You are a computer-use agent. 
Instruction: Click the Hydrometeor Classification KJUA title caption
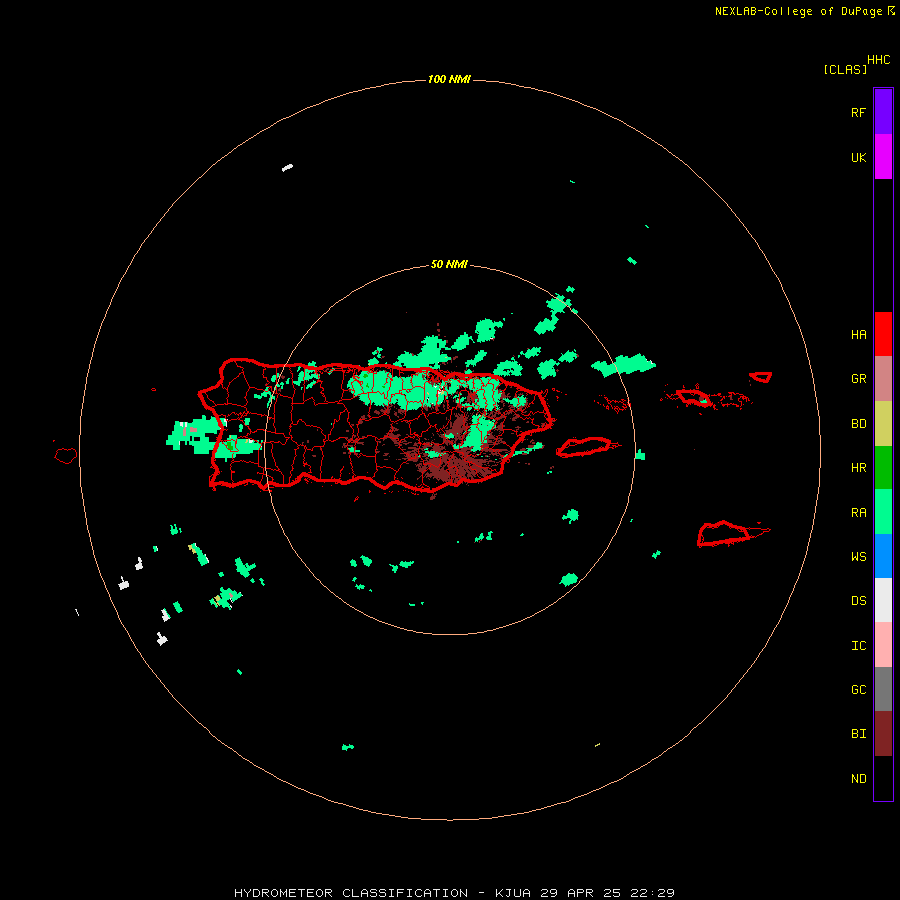(454, 893)
